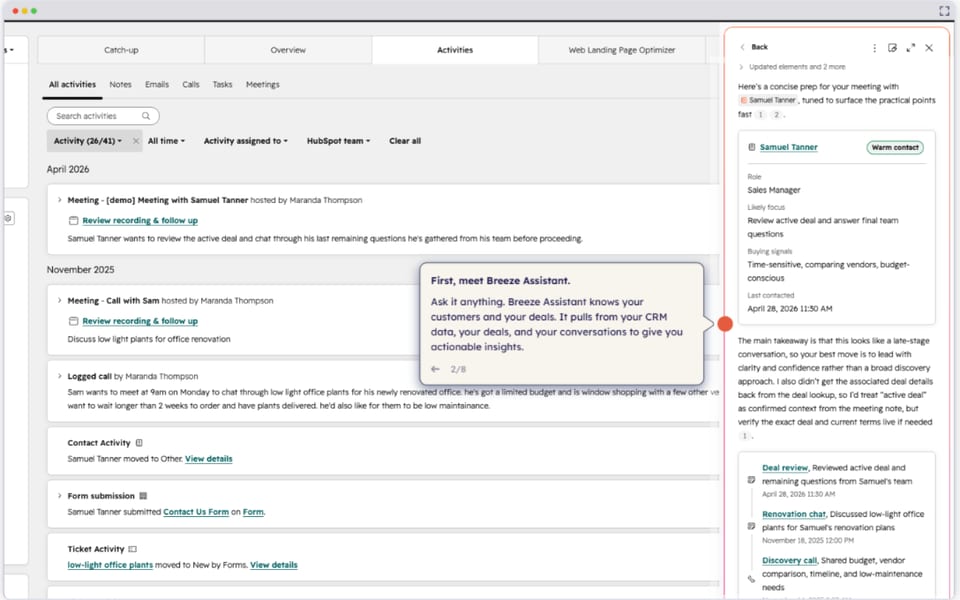Click the left sidebar settings gear icon
This screenshot has height=600, width=960.
pos(8,218)
